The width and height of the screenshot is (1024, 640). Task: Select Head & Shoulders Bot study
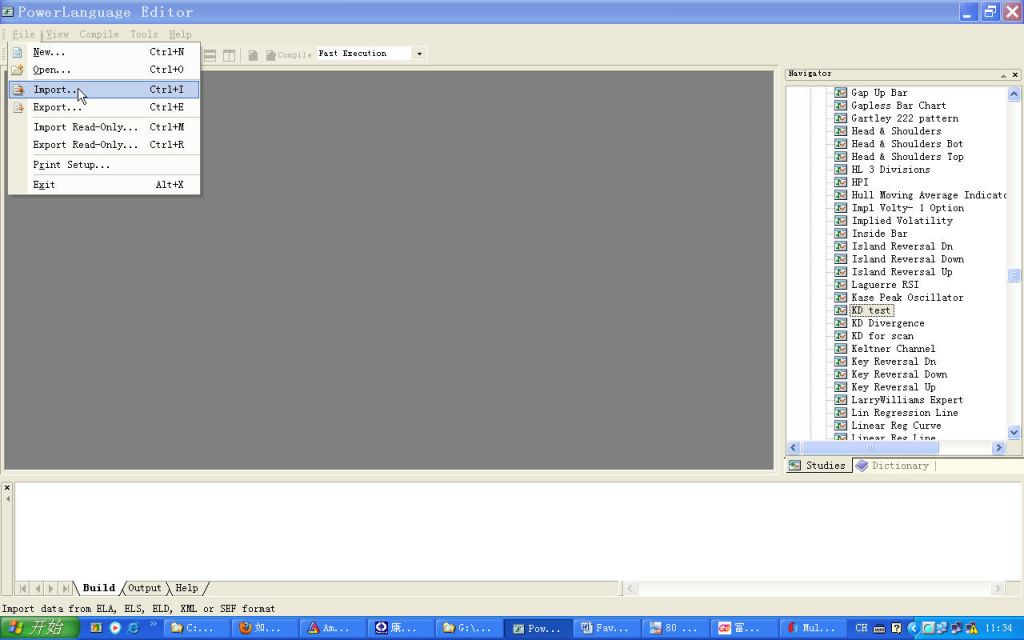tap(907, 144)
